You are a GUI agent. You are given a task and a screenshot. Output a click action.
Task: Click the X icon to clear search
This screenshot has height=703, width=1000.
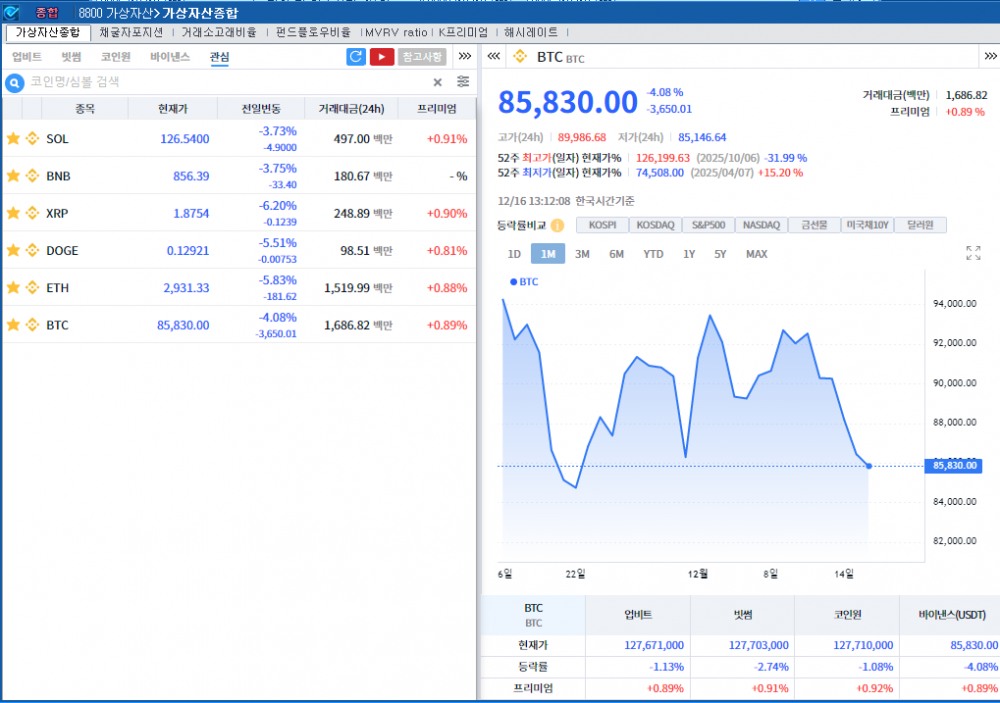[x=436, y=83]
